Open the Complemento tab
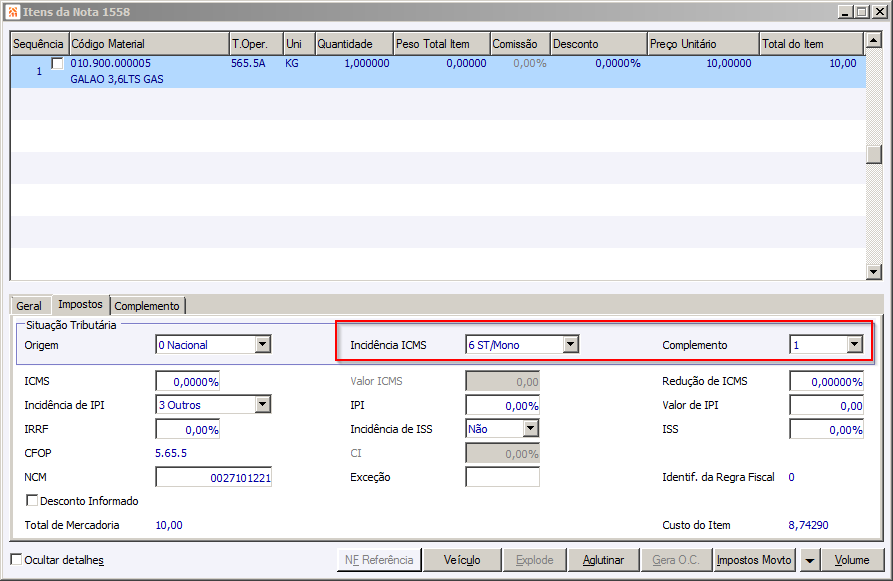Screen dimensions: 893x581 click(x=147, y=306)
